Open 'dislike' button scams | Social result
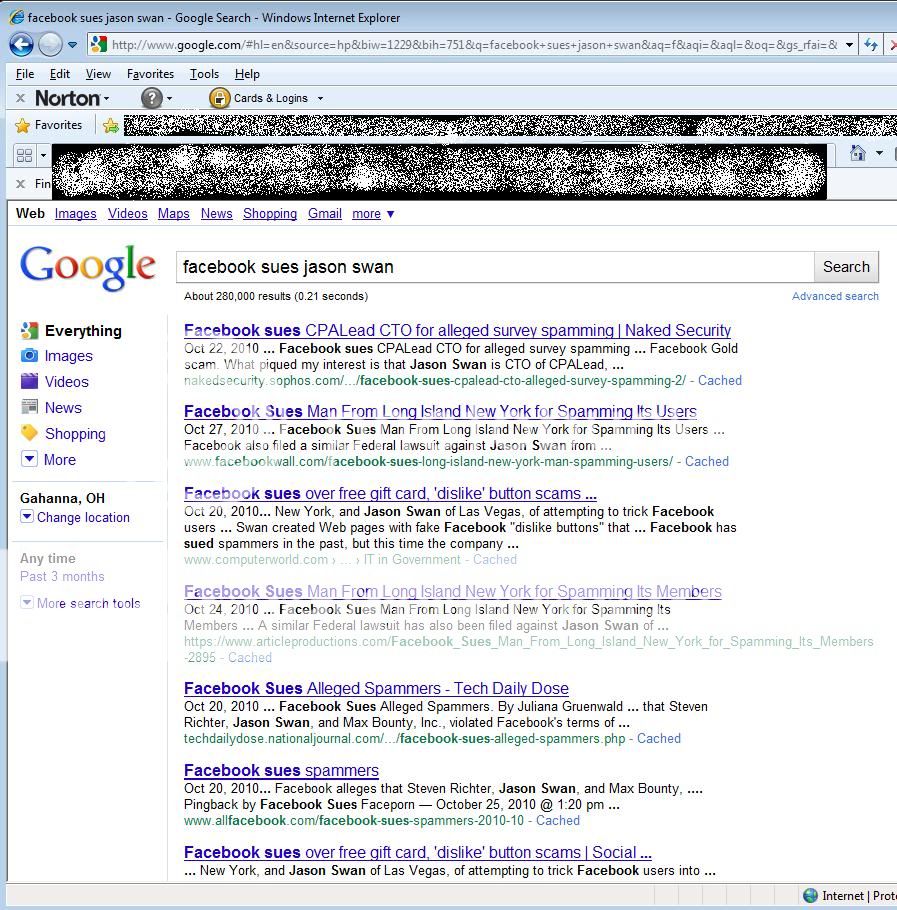897x910 pixels. click(x=418, y=852)
